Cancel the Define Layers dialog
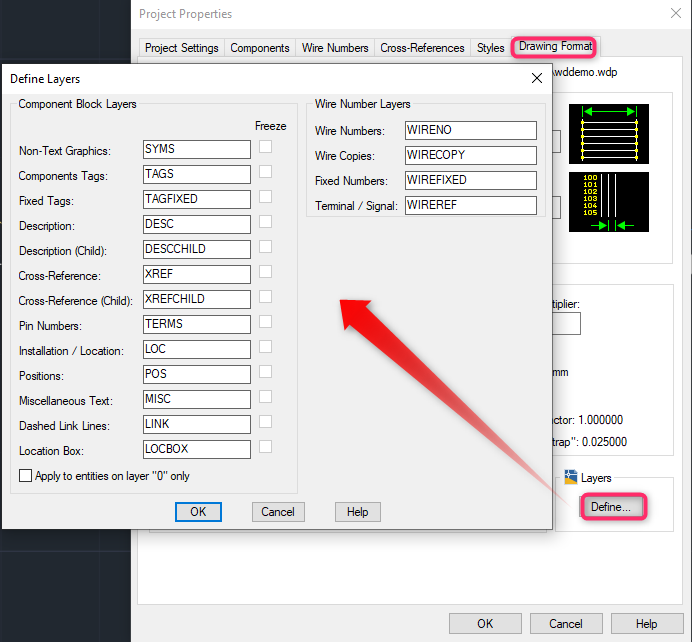 pyautogui.click(x=278, y=512)
